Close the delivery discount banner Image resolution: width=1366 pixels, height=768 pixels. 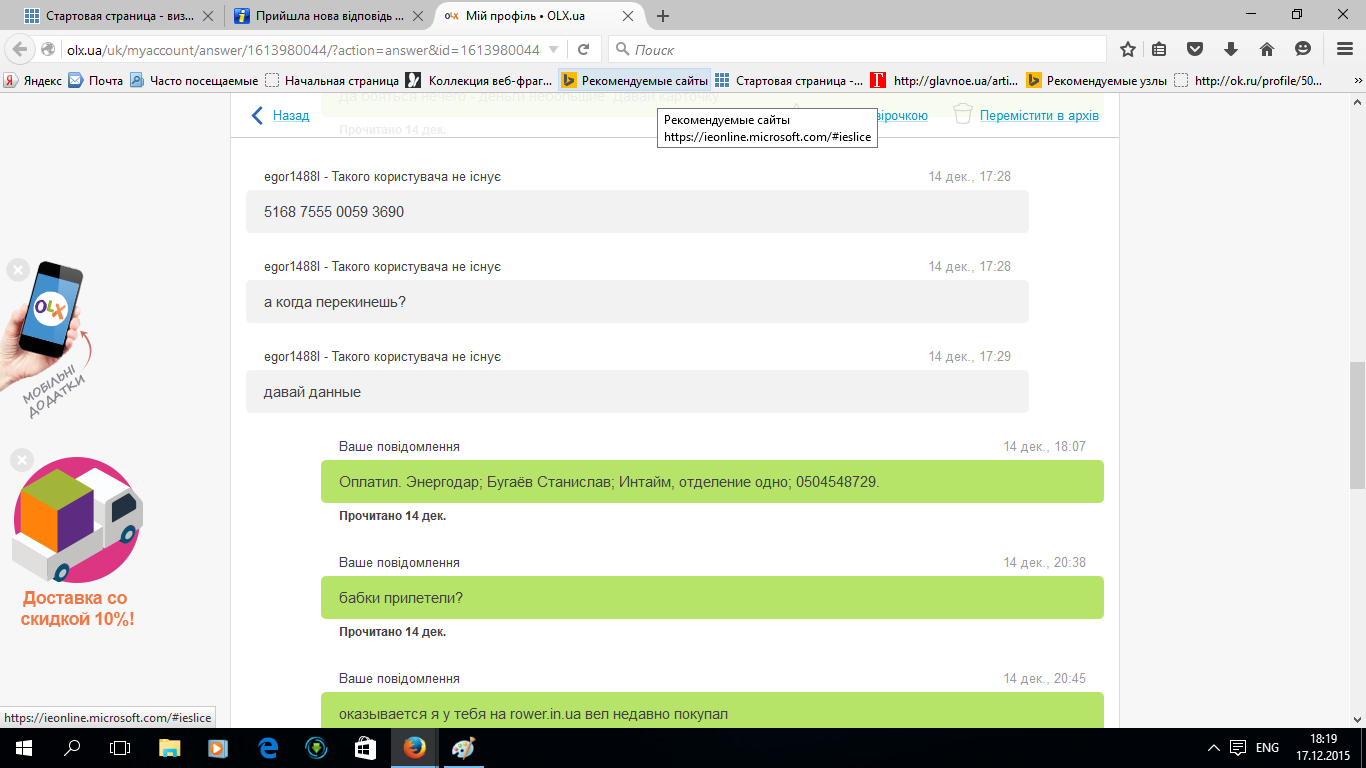click(x=22, y=460)
